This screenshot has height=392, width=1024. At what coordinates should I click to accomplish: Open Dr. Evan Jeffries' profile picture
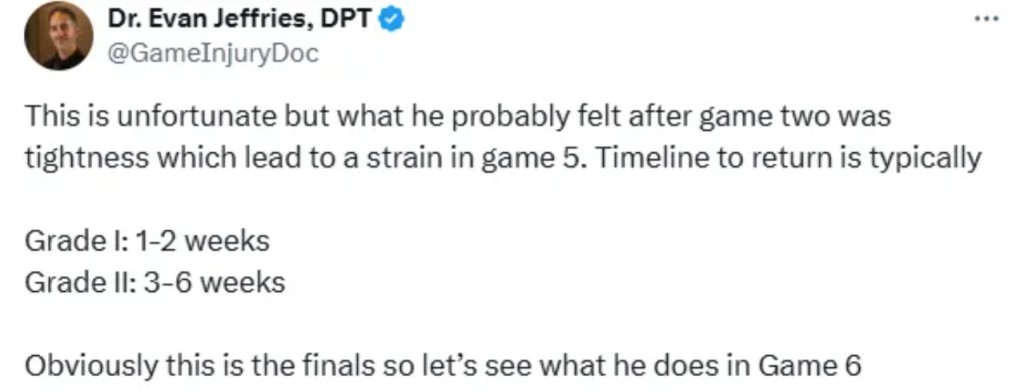click(59, 36)
